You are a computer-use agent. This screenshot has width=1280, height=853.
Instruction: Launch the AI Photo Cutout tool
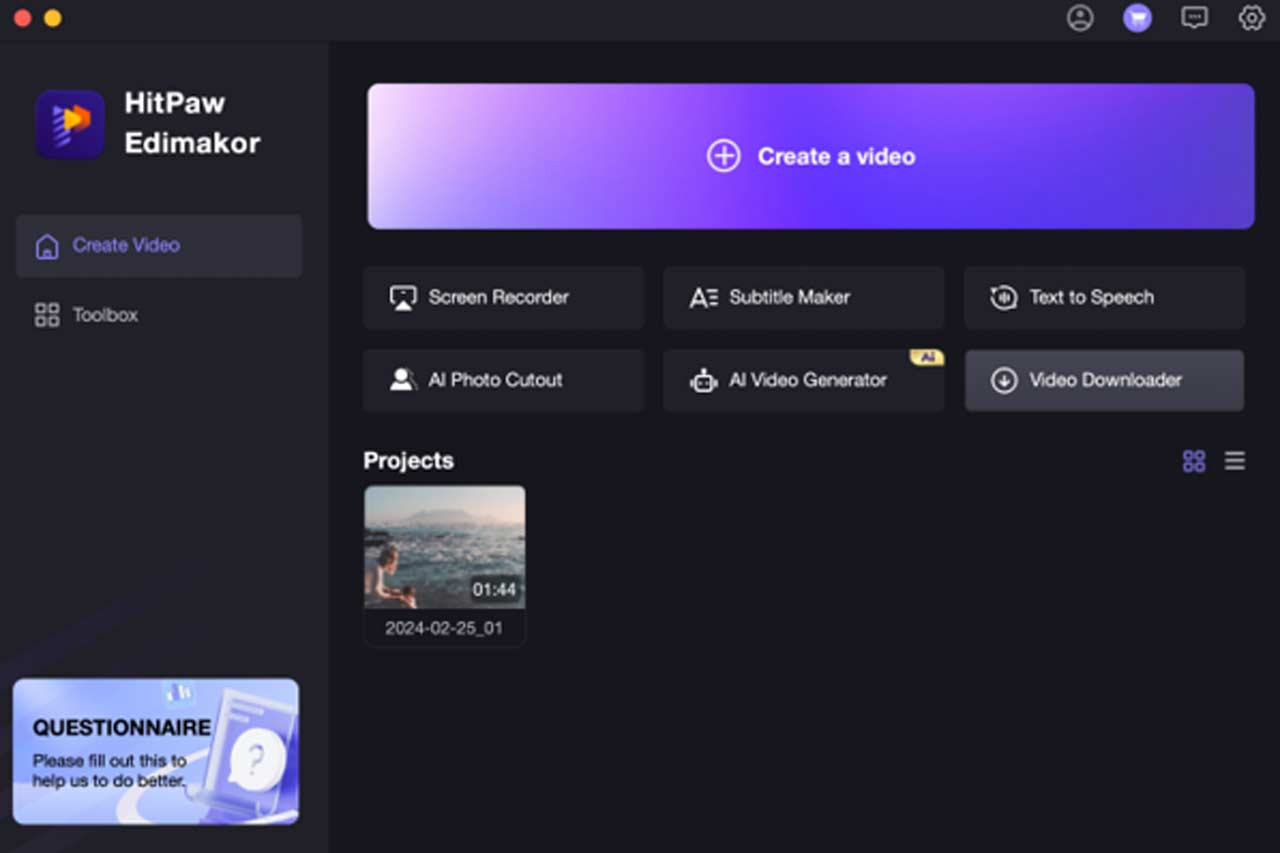coord(503,381)
